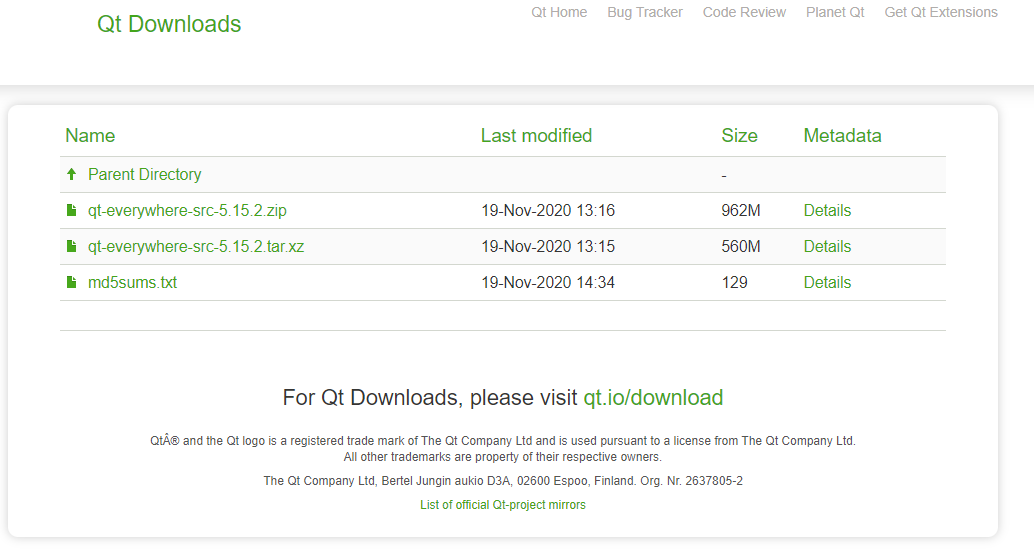
Task: Open the md5sums.txt file
Action: pos(132,283)
